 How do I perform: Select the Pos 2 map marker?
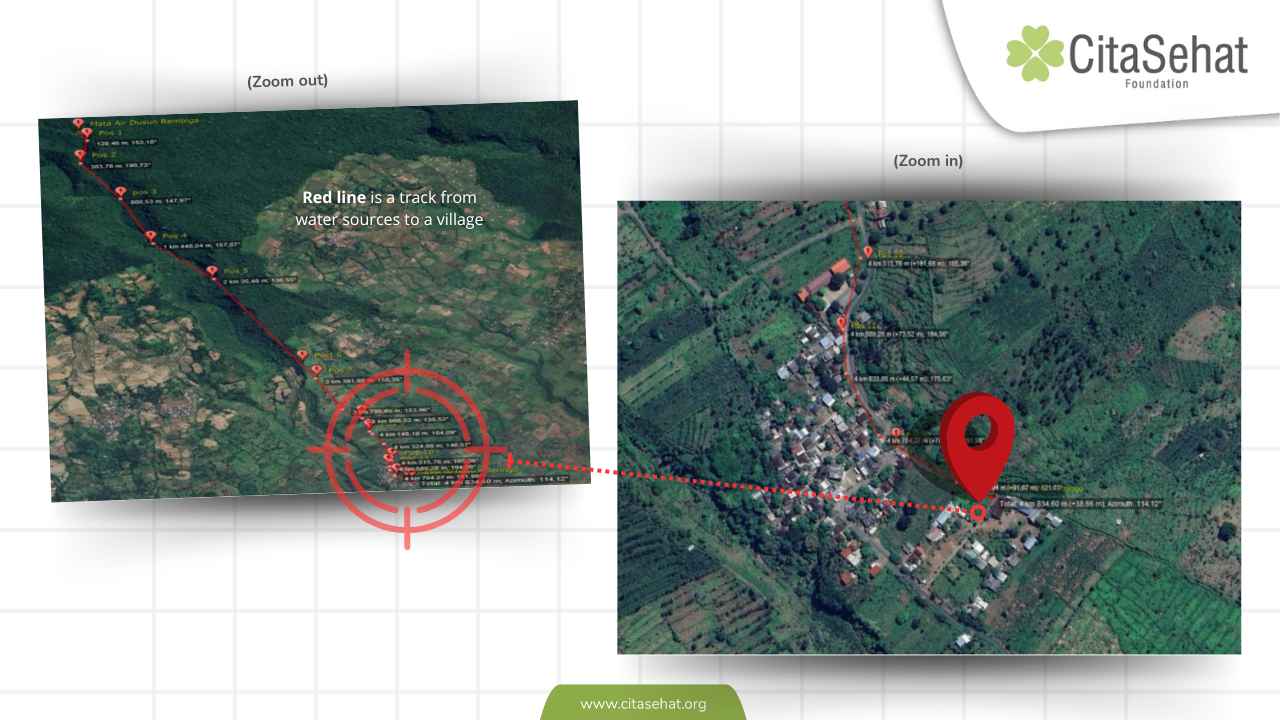[x=80, y=155]
